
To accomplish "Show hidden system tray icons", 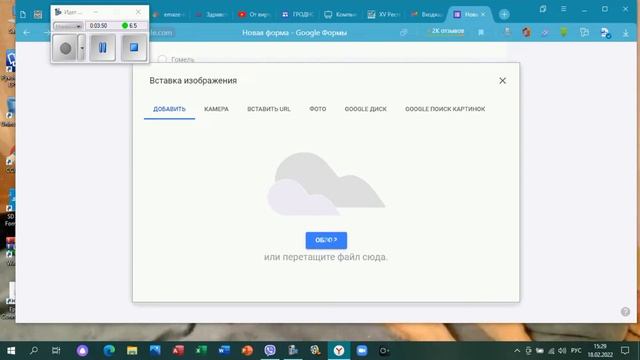I will click(517, 351).
